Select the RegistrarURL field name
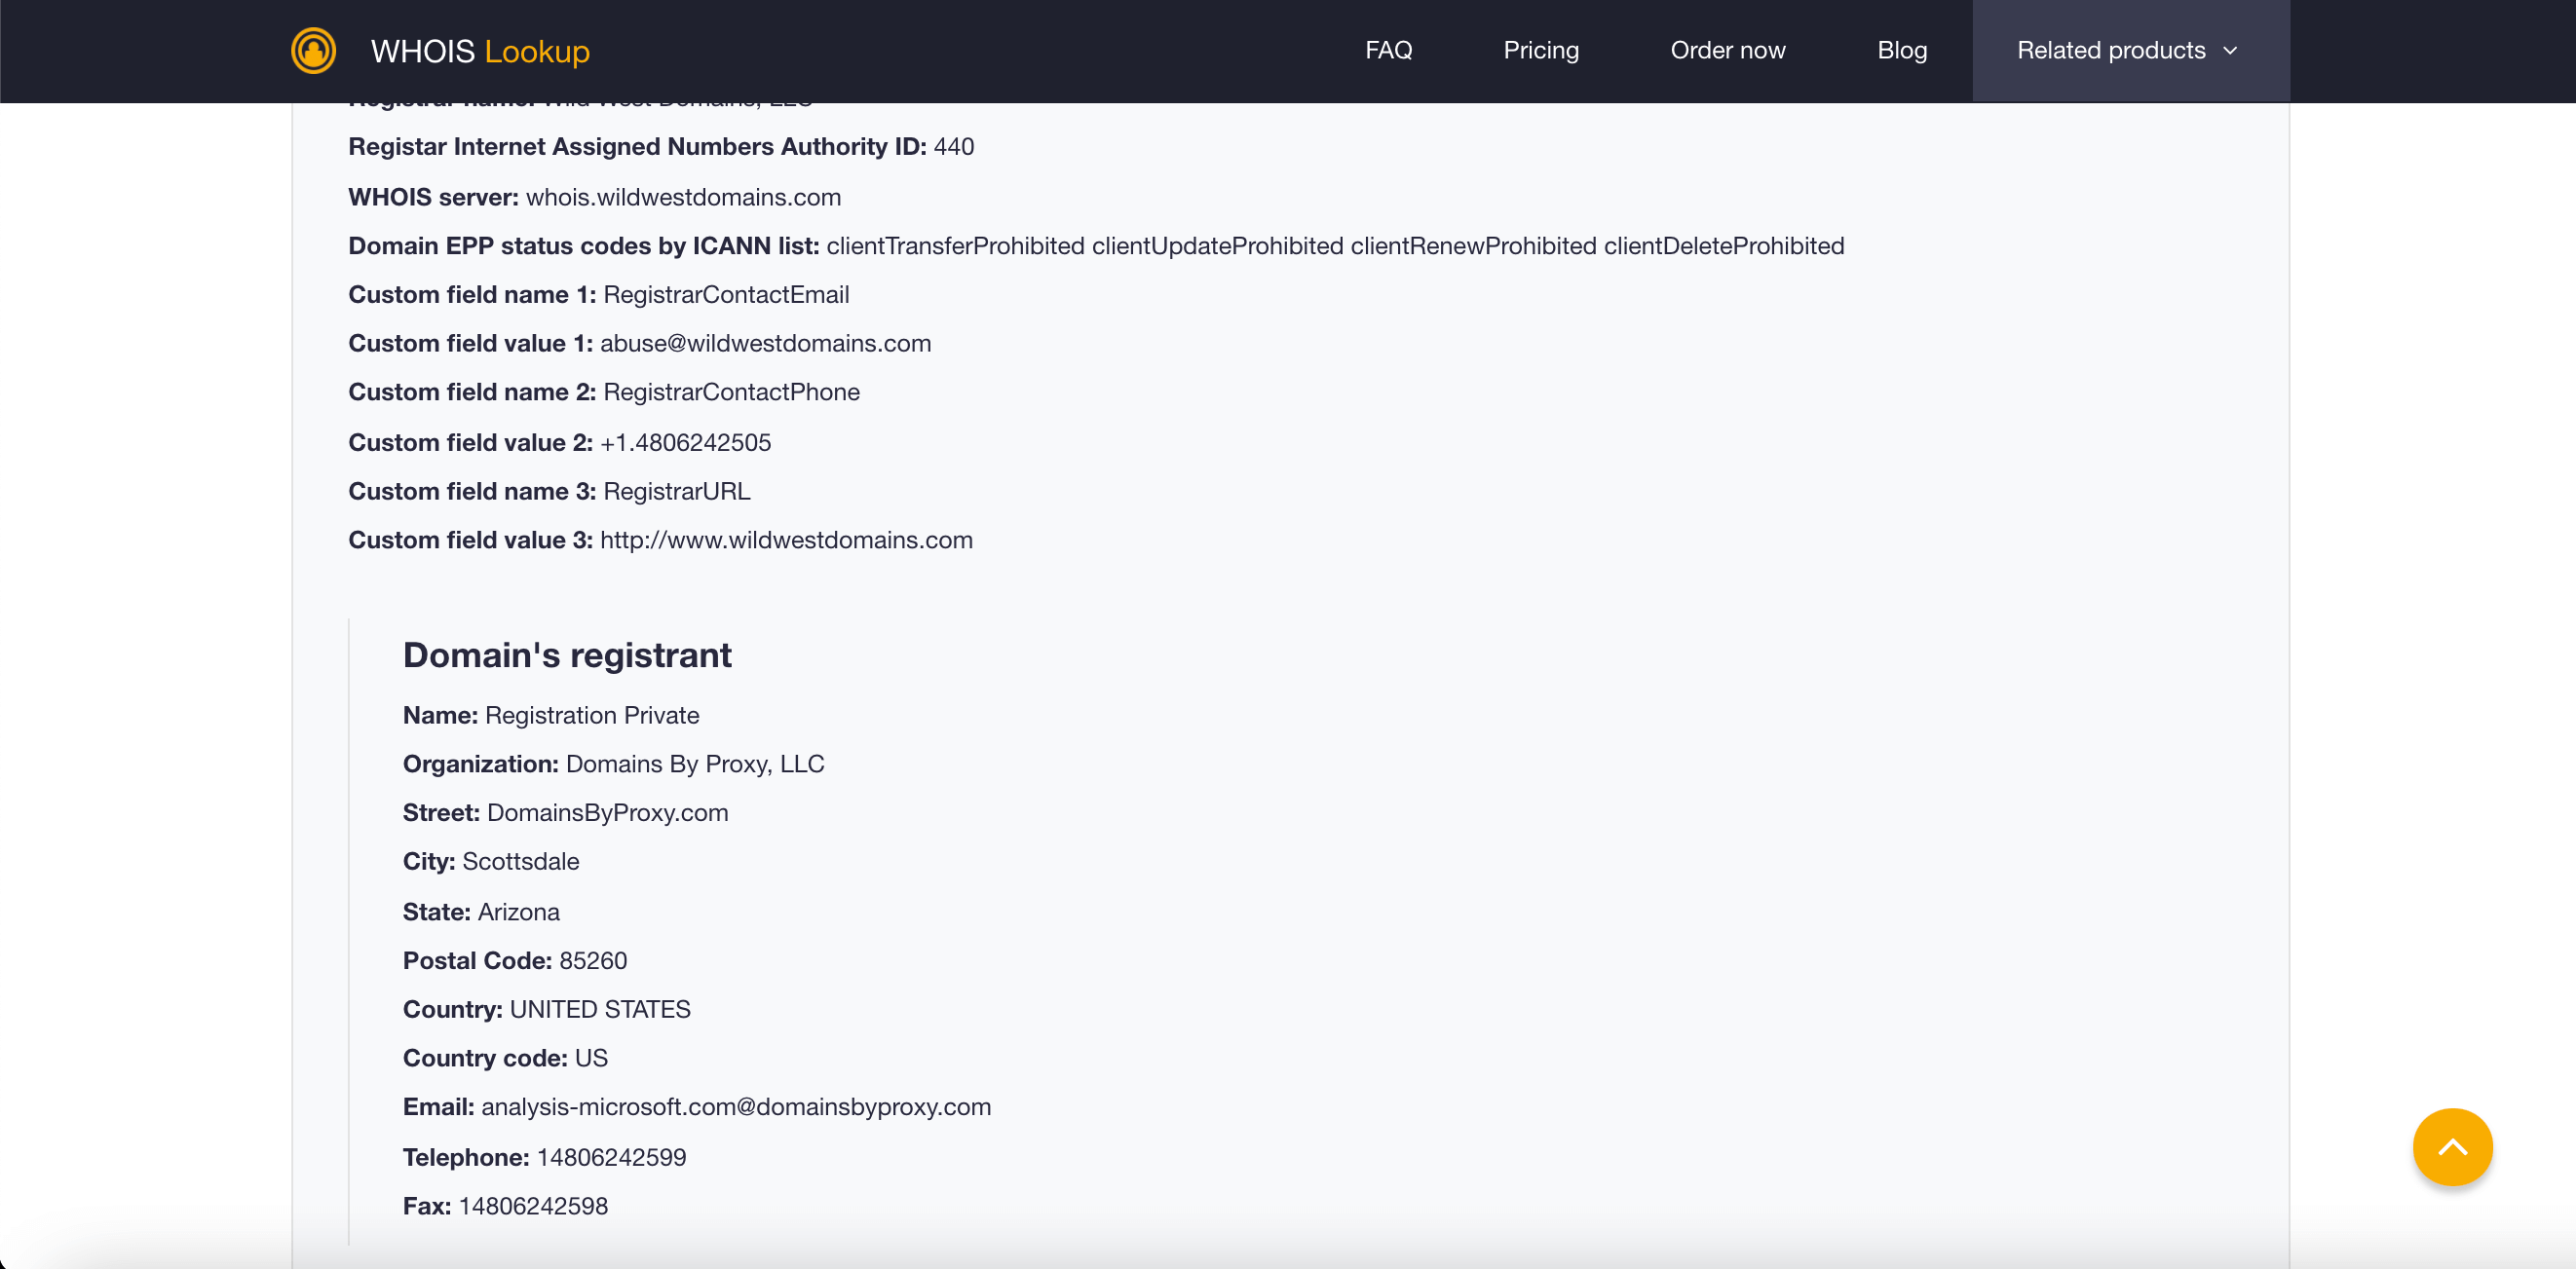 [x=676, y=491]
